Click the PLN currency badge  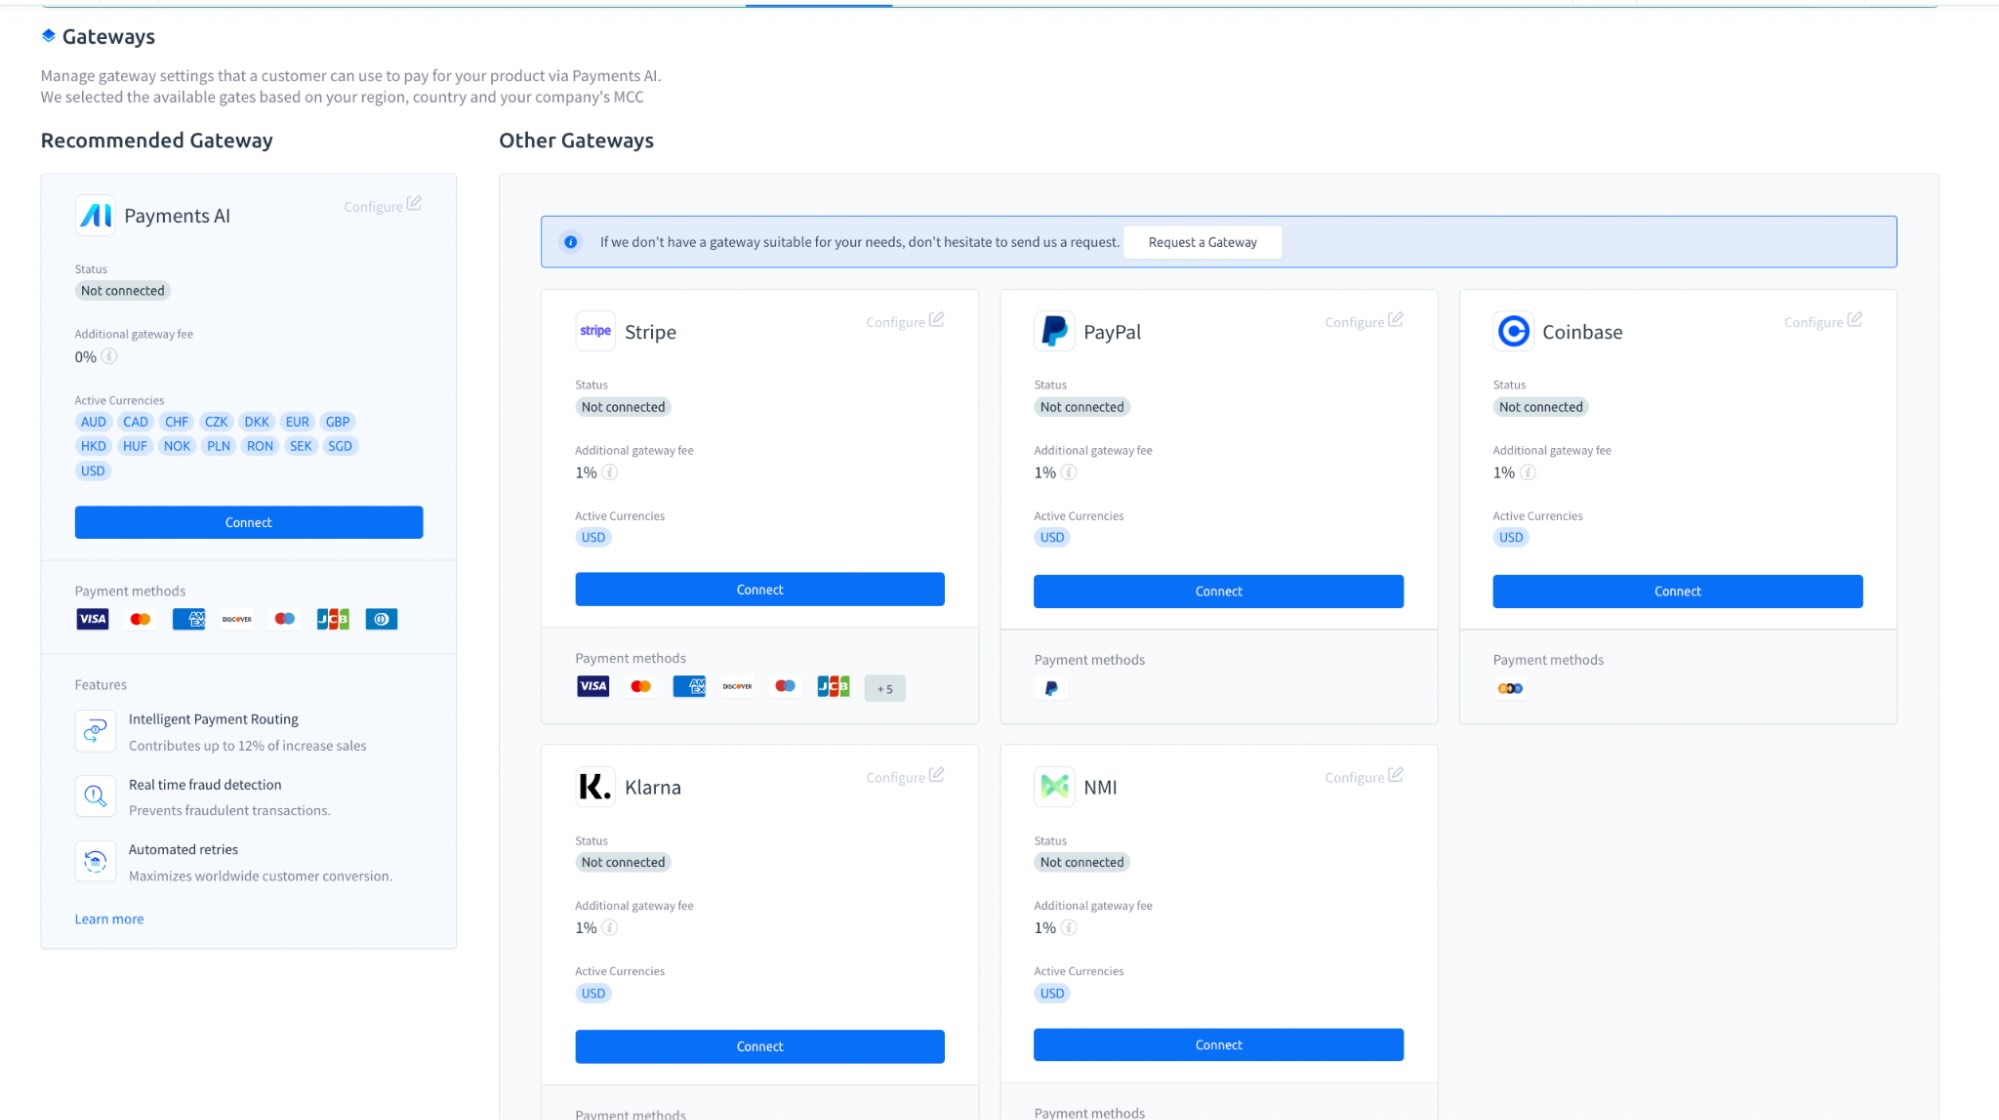click(218, 446)
